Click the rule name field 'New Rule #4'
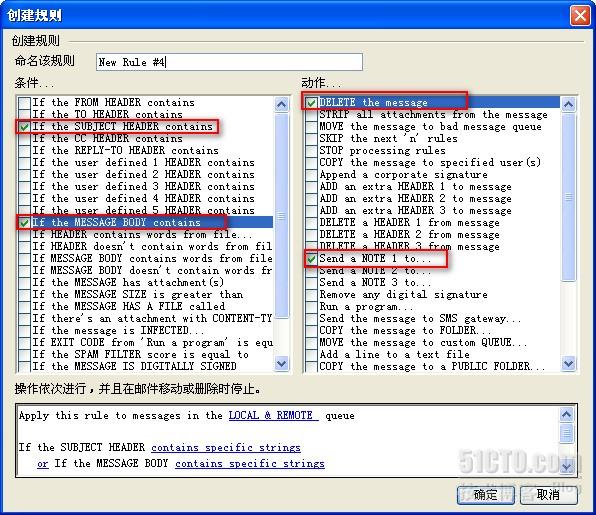596x515 pixels. click(229, 62)
